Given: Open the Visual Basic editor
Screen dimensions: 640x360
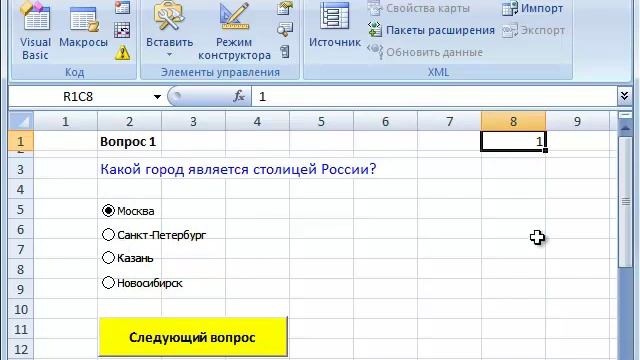Looking at the screenshot, I should pyautogui.click(x=36, y=31).
